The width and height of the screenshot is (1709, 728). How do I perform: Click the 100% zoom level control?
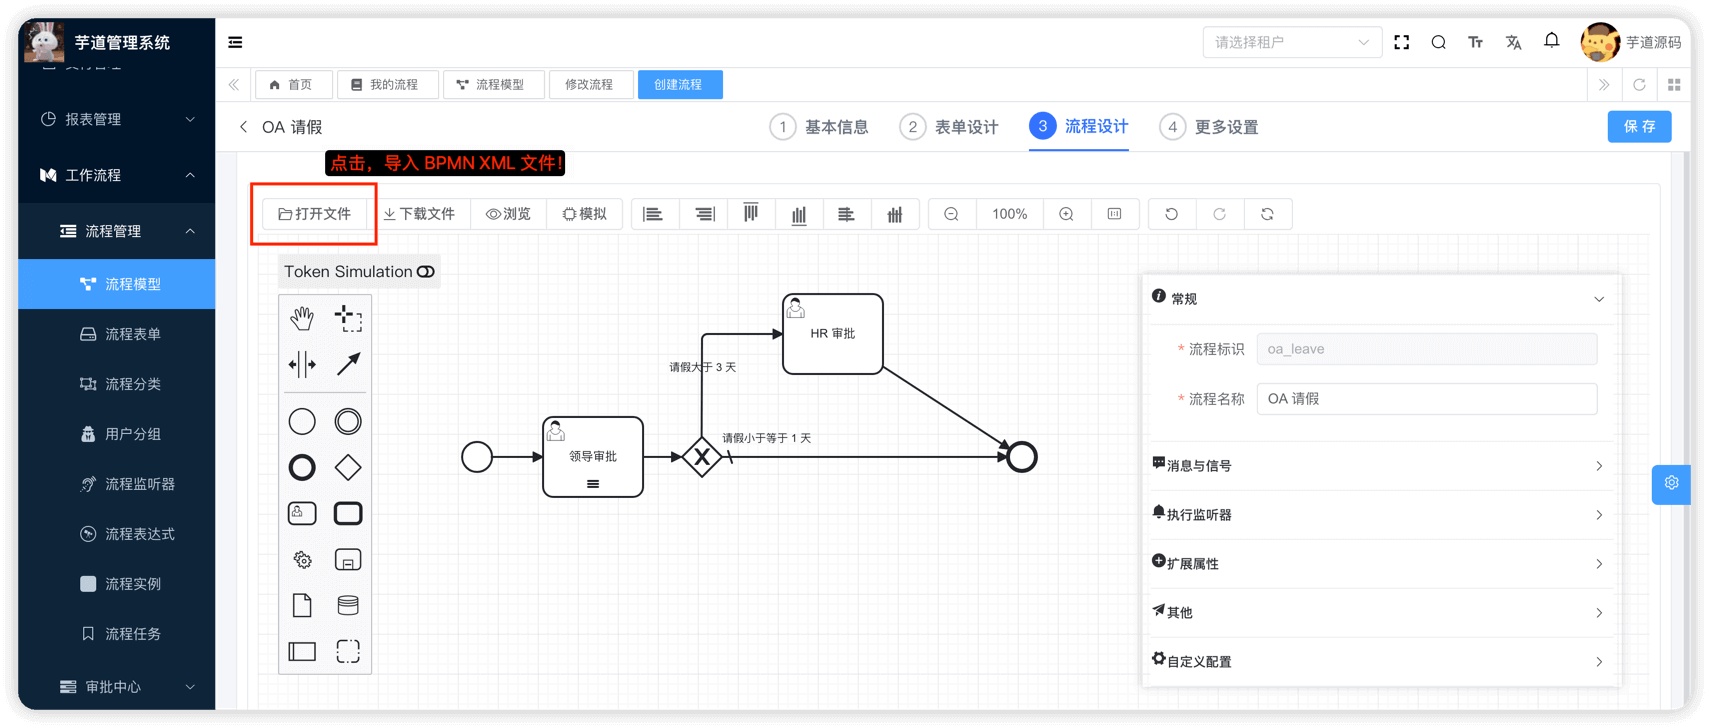[x=1009, y=214]
